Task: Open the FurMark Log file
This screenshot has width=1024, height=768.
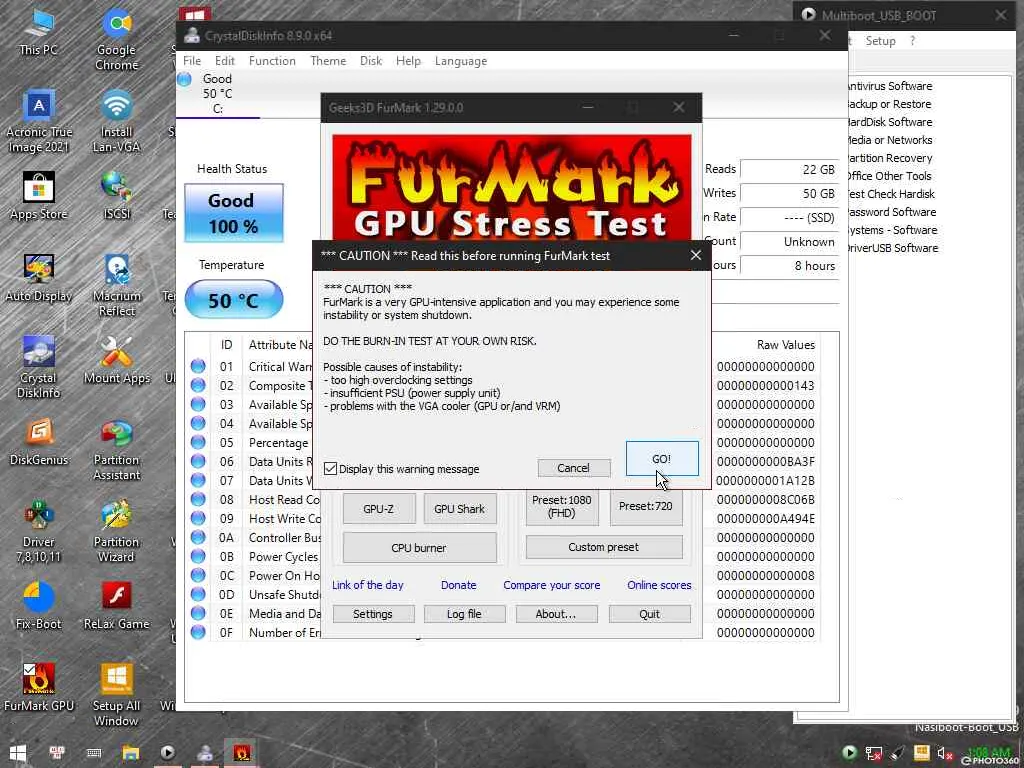Action: click(x=464, y=614)
